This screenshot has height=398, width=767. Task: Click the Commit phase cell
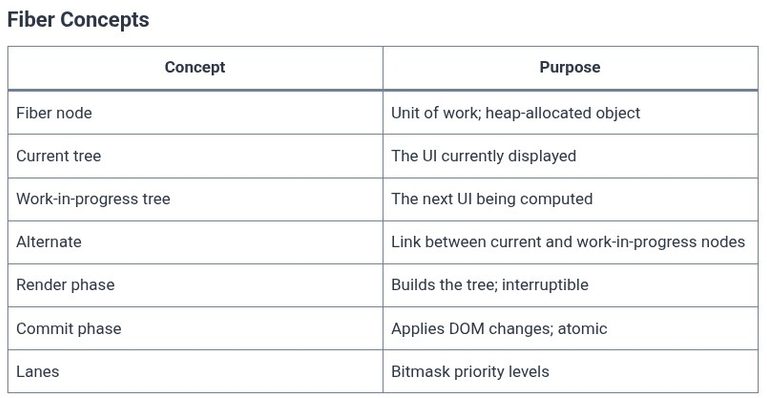coord(195,328)
